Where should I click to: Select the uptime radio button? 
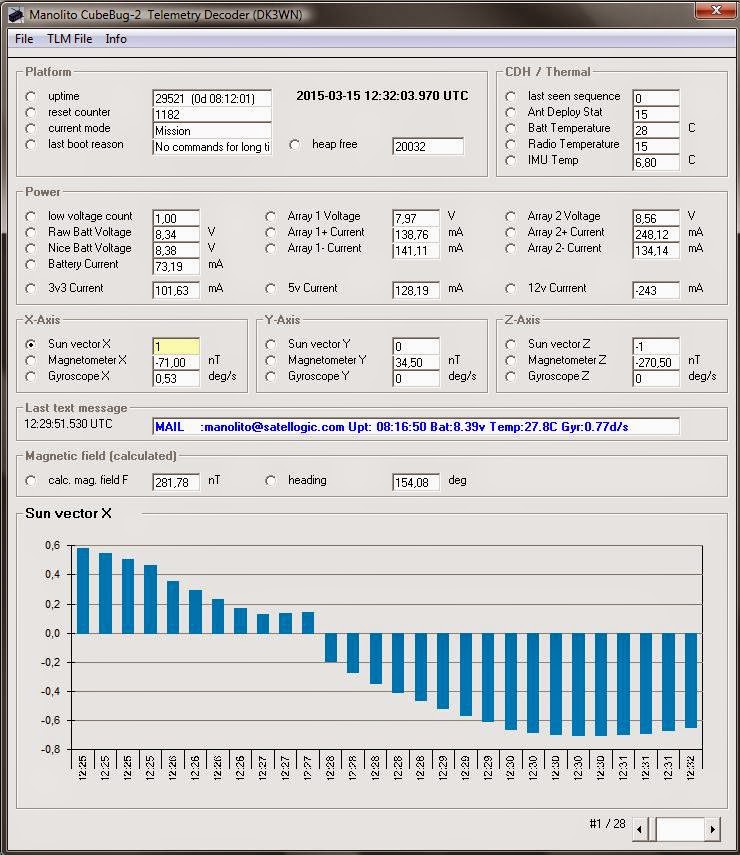coord(31,97)
